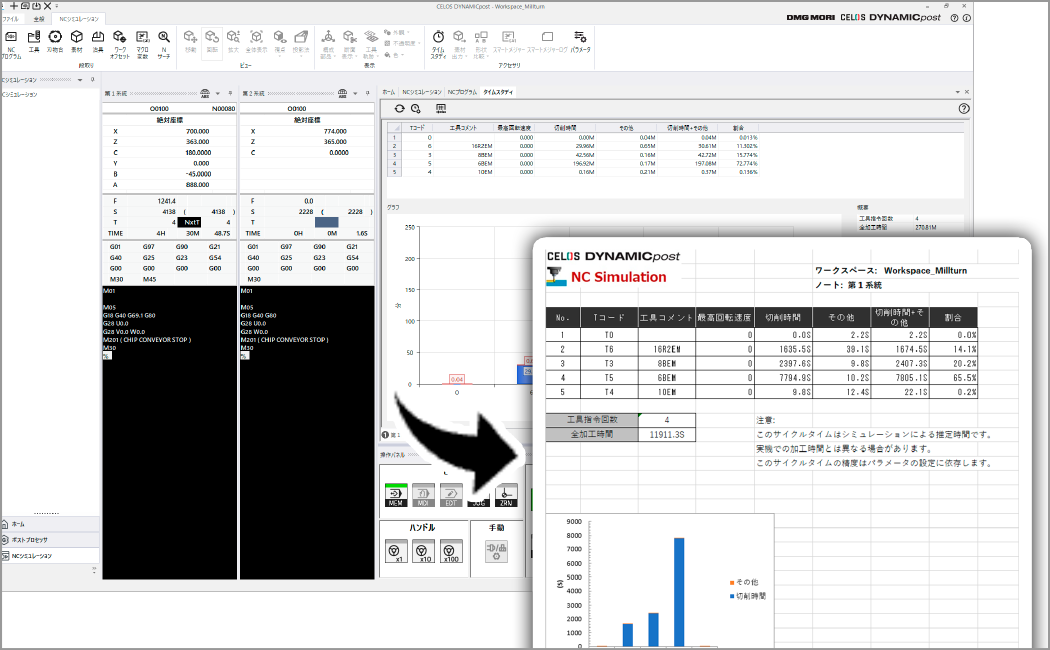Sort by 切削時間 column header
Viewport: 1050px width, 650px height.
566,127
